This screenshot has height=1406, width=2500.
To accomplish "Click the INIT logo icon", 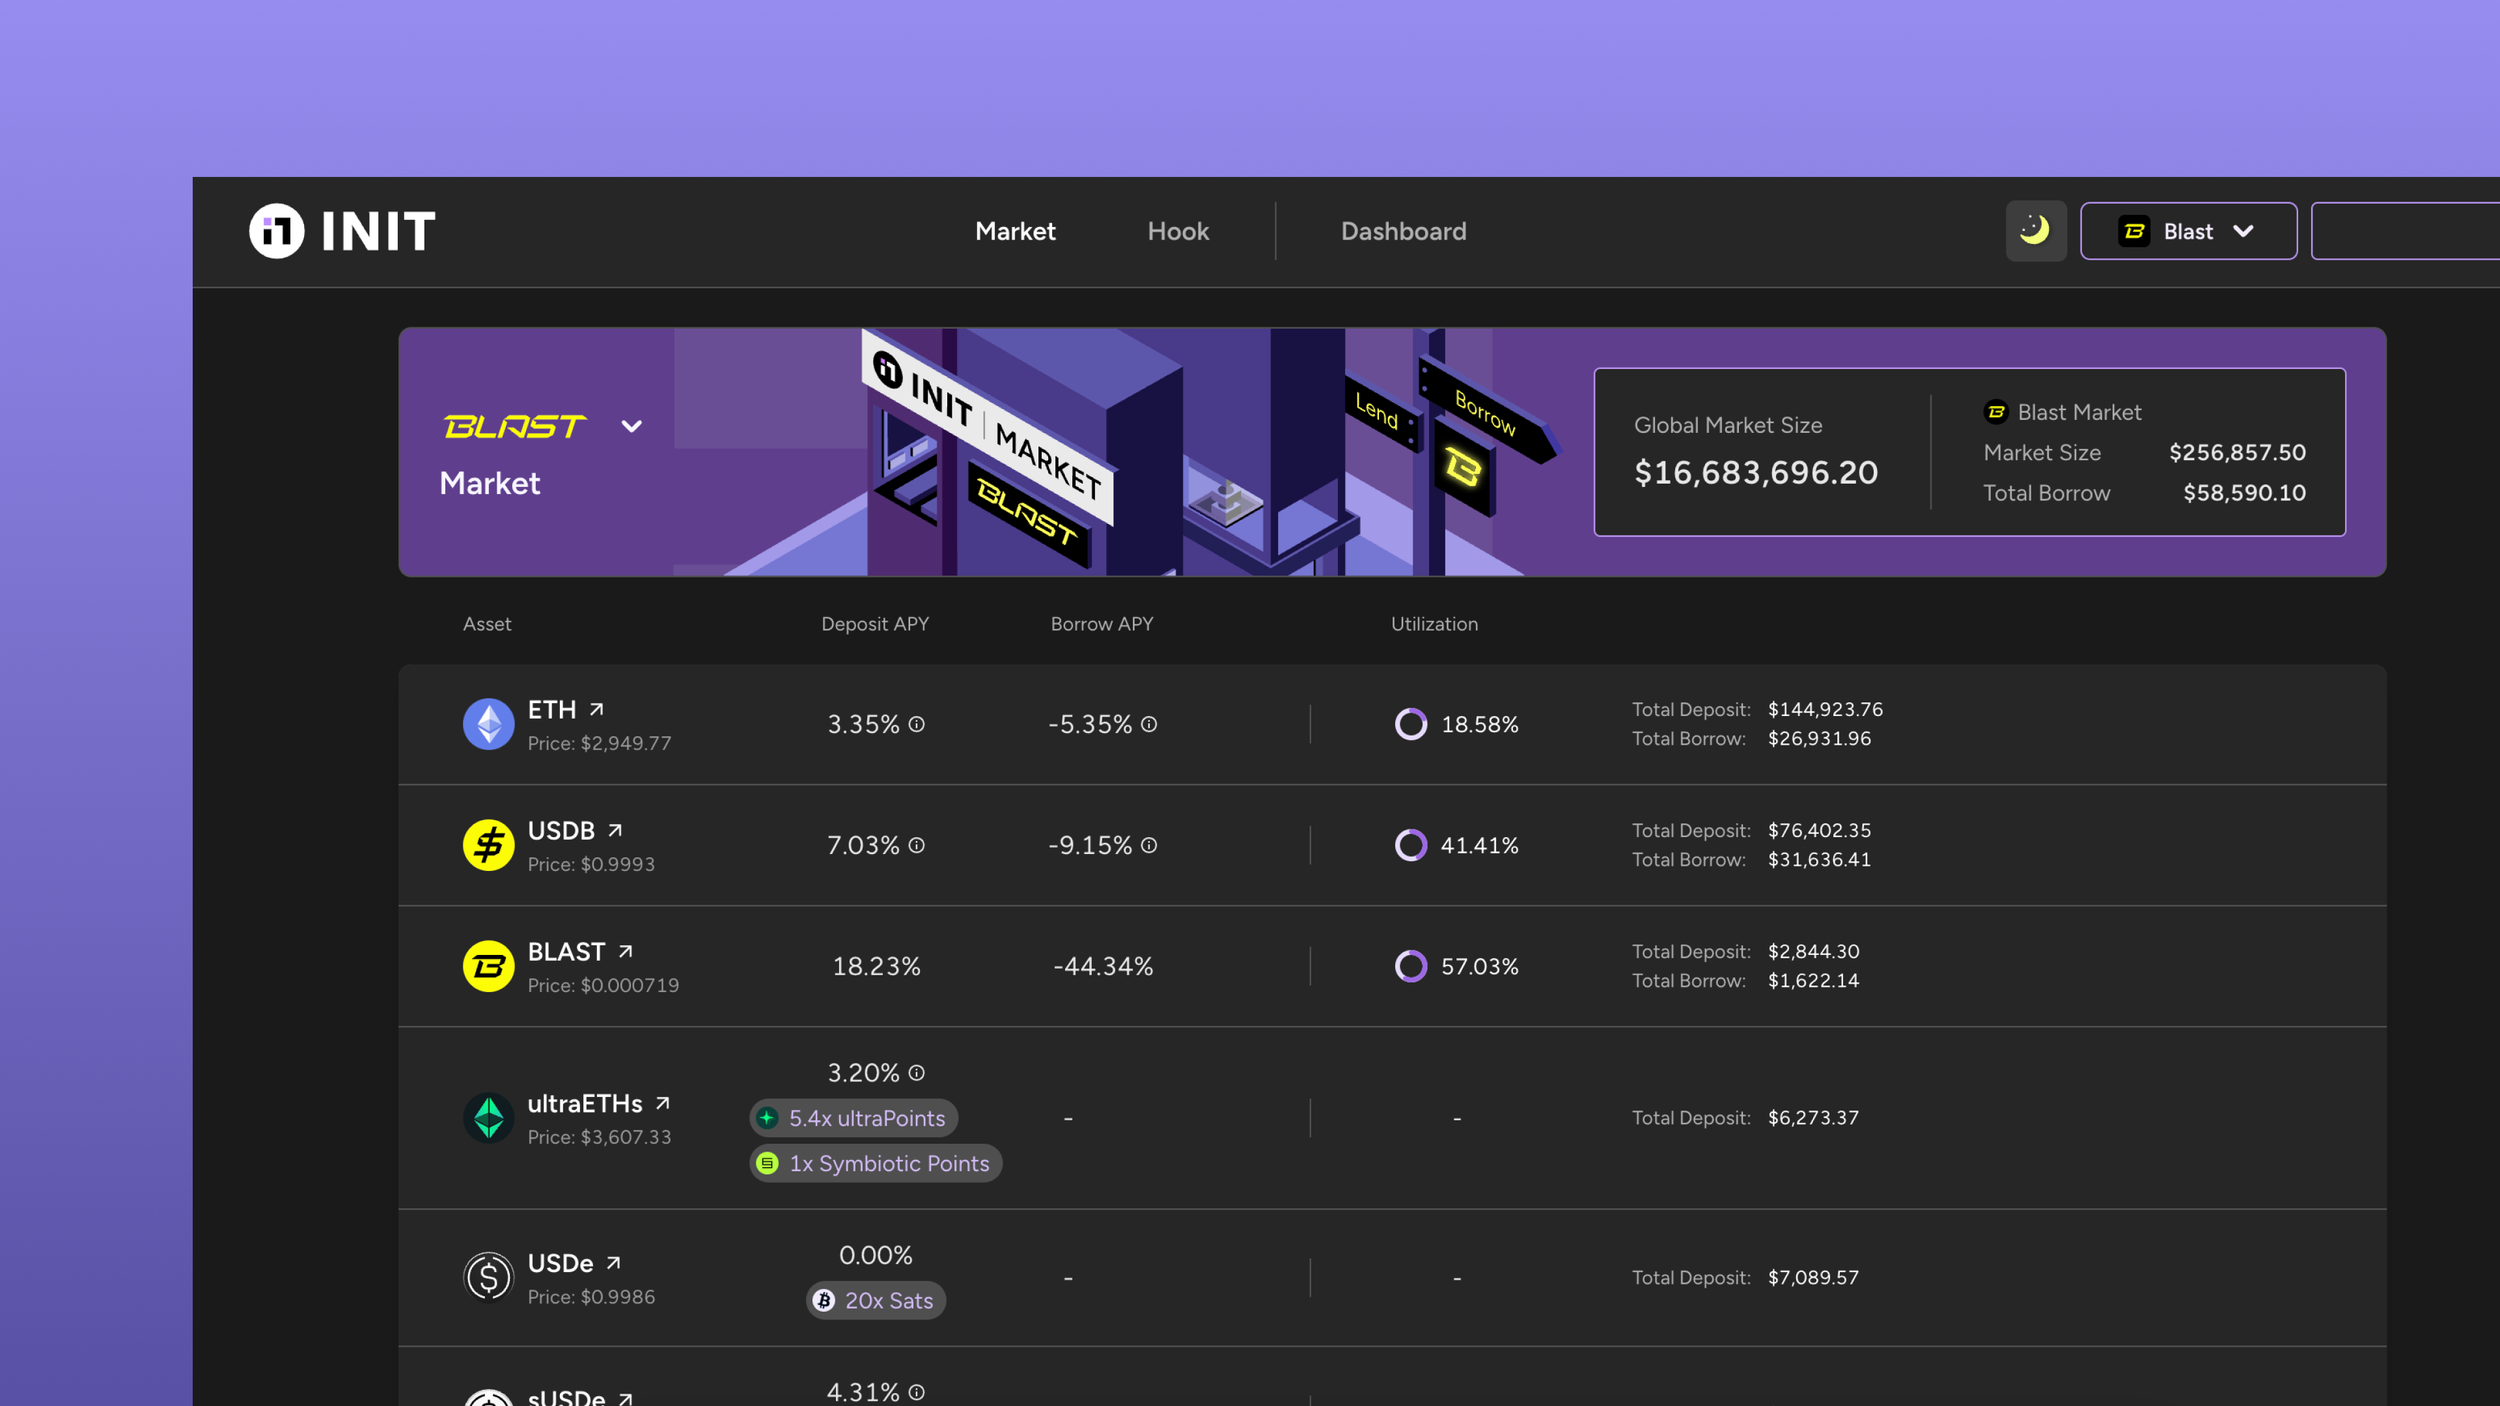I will click(276, 231).
